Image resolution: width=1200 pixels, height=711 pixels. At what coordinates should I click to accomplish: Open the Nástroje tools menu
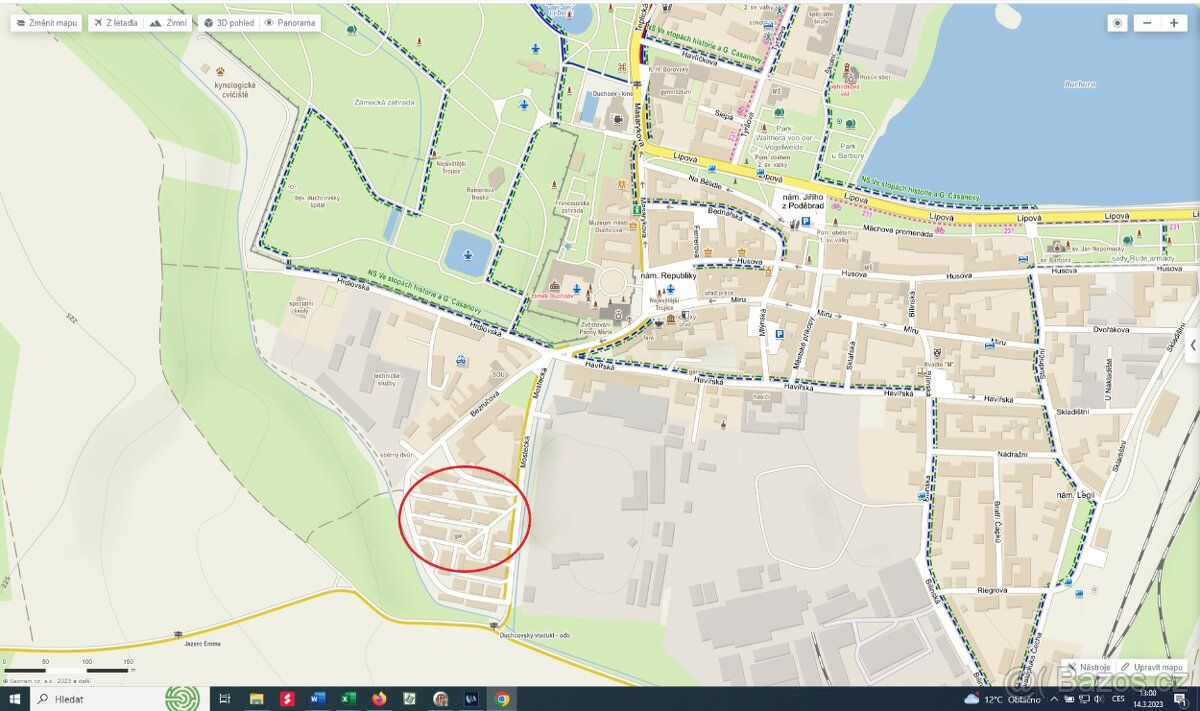pos(1089,667)
